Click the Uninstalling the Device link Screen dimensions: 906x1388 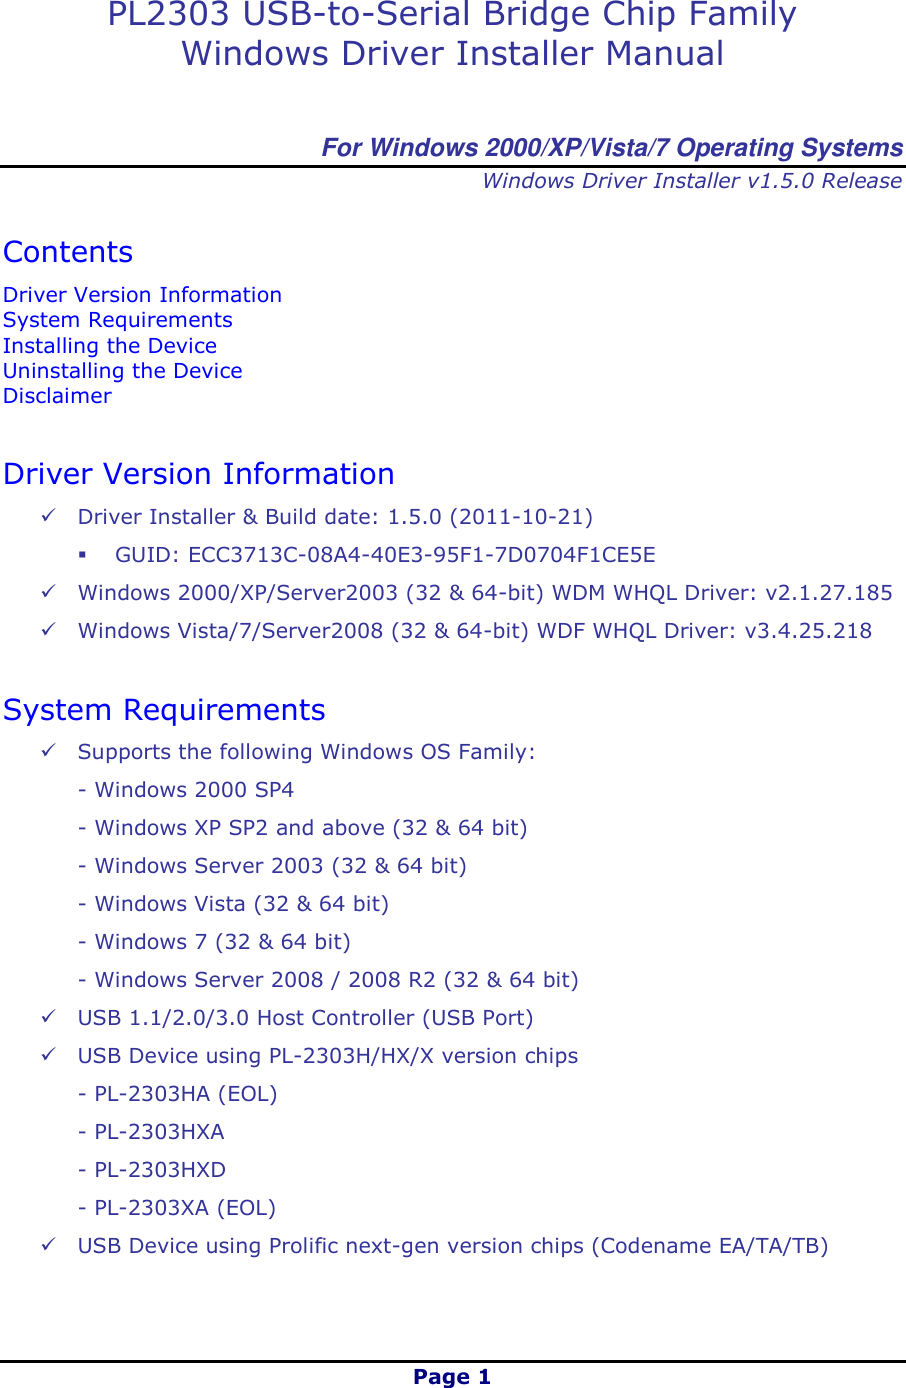pyautogui.click(x=123, y=371)
